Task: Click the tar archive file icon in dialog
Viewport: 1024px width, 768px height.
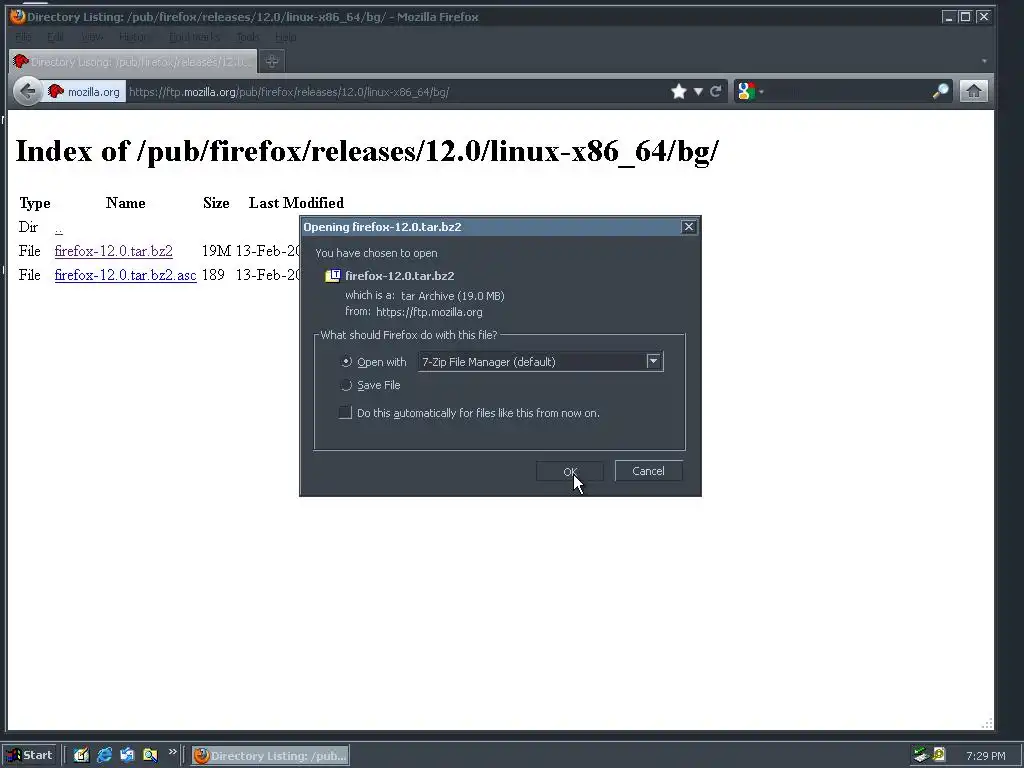Action: coord(332,276)
